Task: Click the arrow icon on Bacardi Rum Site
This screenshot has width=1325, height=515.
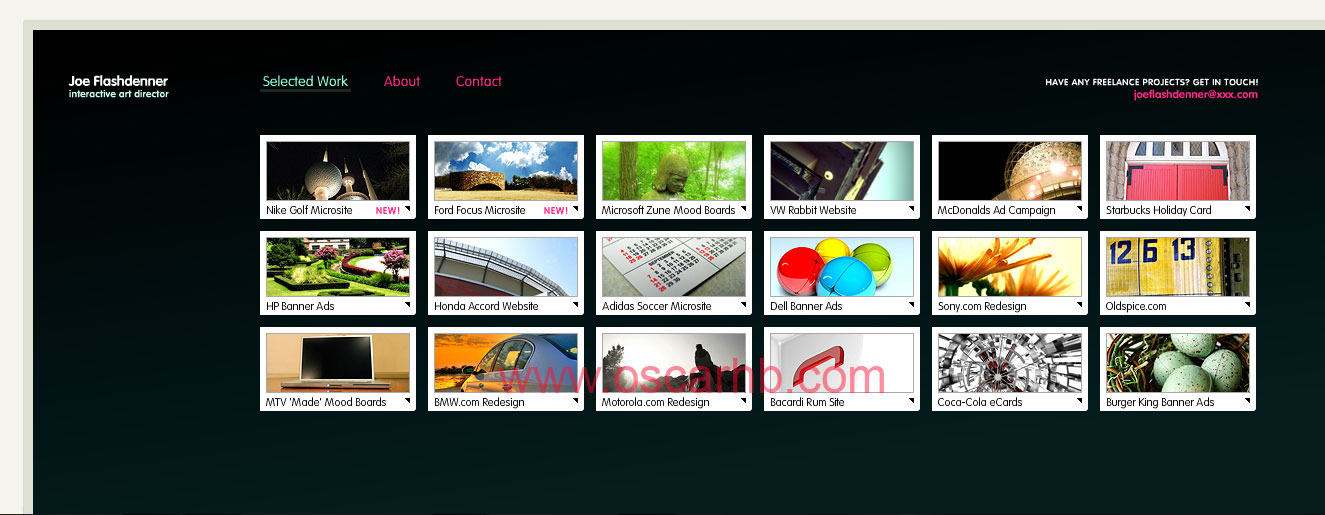Action: (911, 400)
